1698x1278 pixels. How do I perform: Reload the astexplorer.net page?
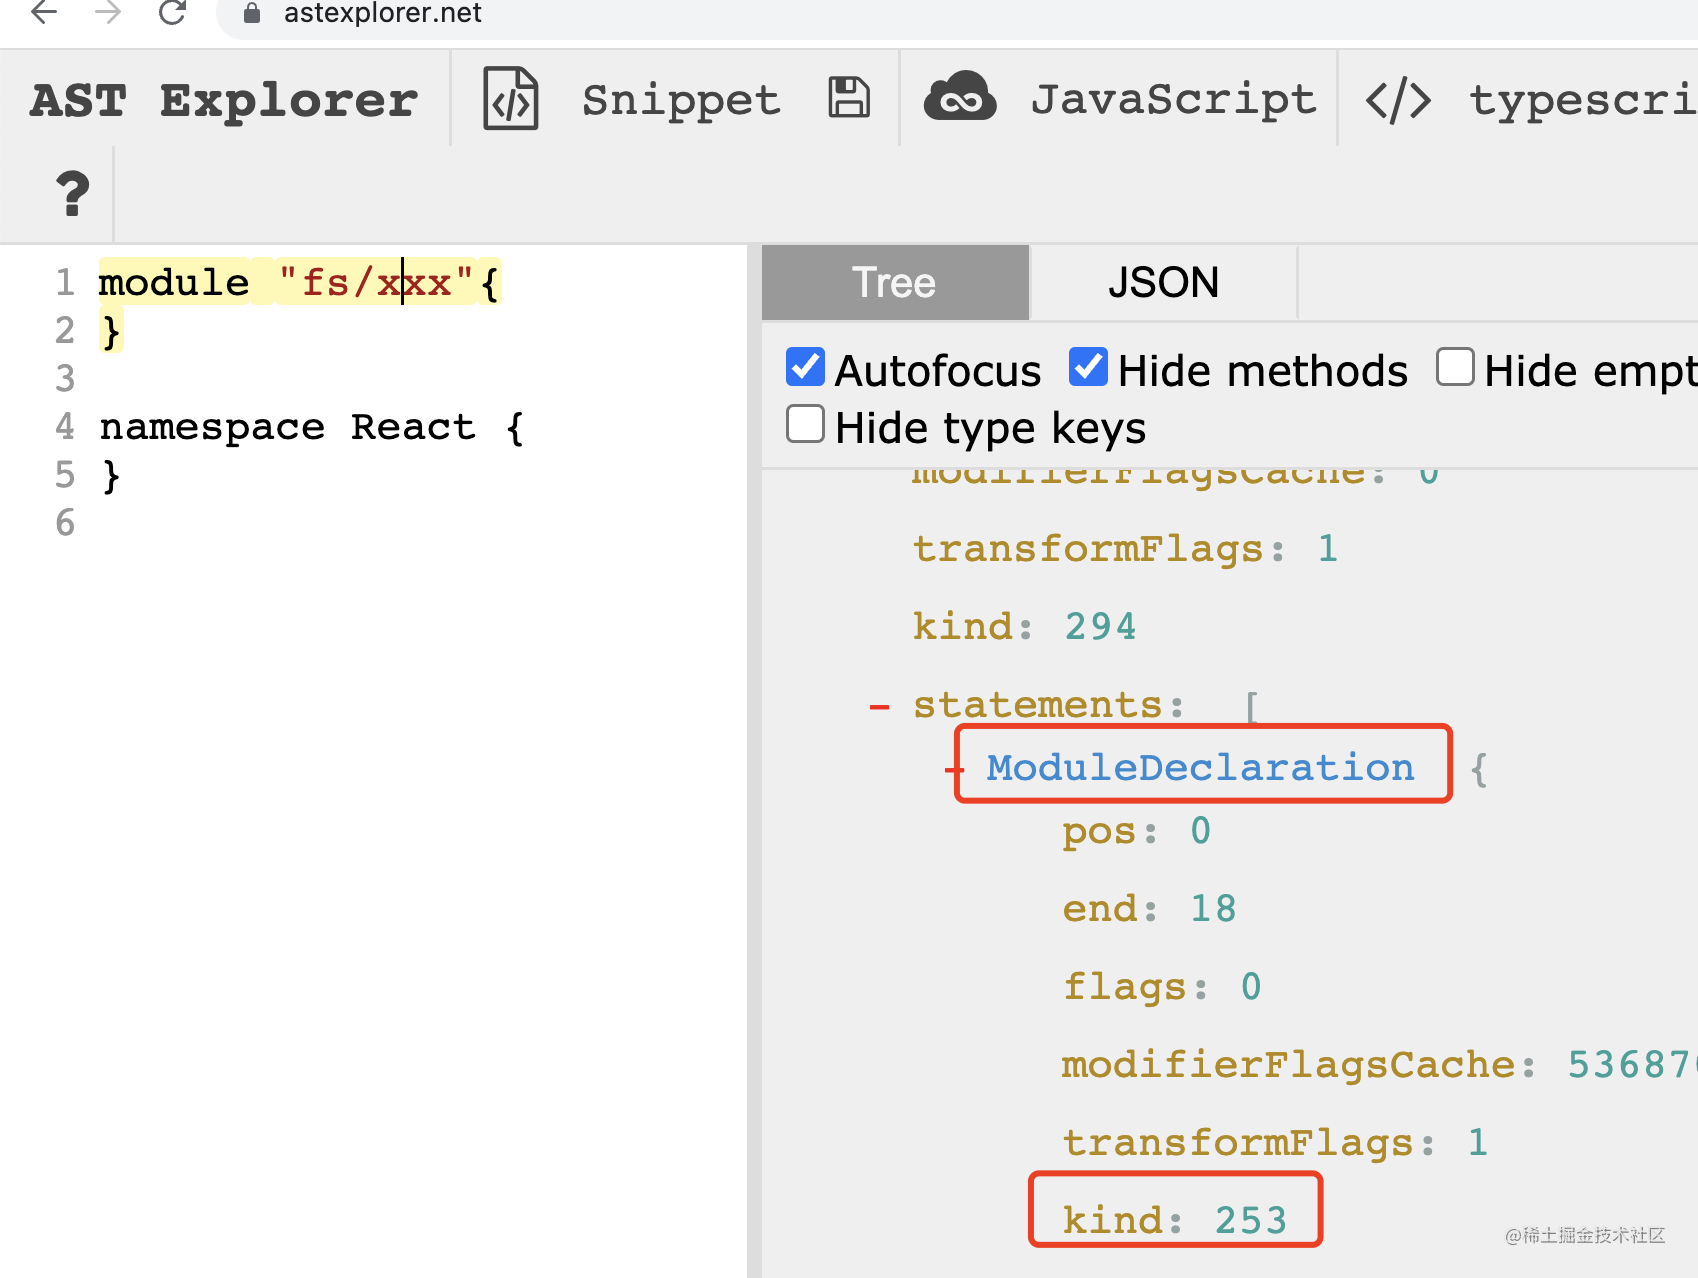pos(172,13)
